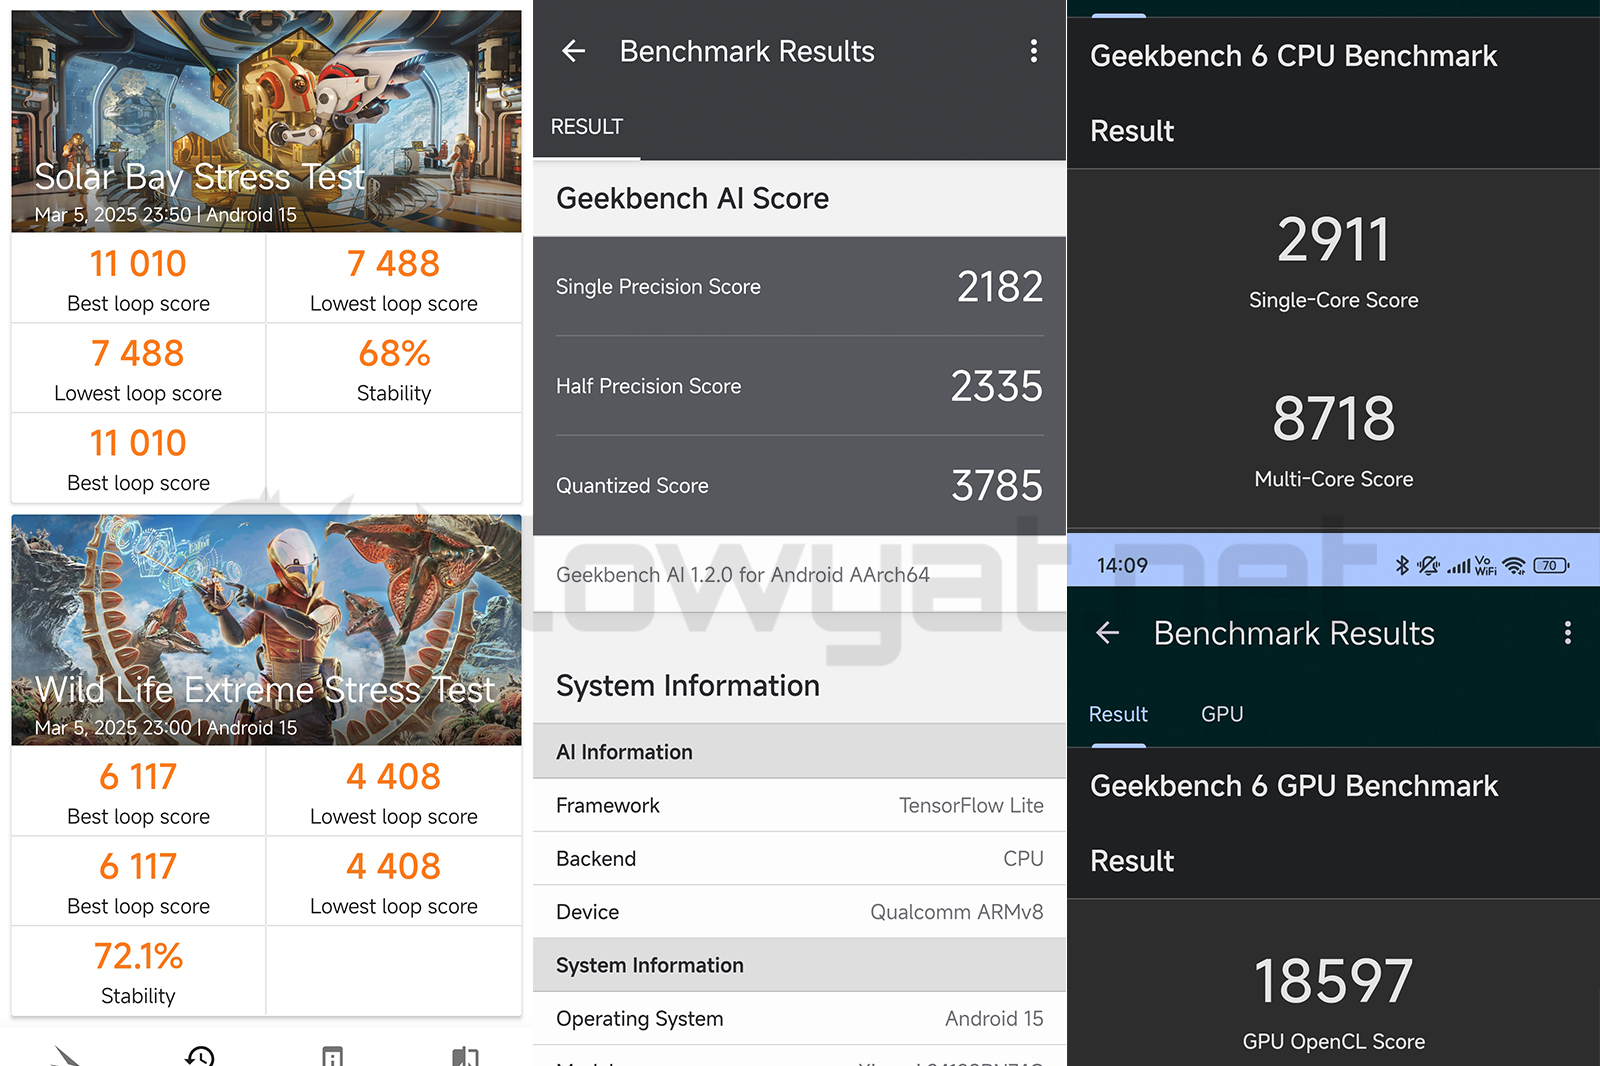
Task: Tap Wild Life Extreme 72.1% Stability cell
Action: [x=138, y=971]
